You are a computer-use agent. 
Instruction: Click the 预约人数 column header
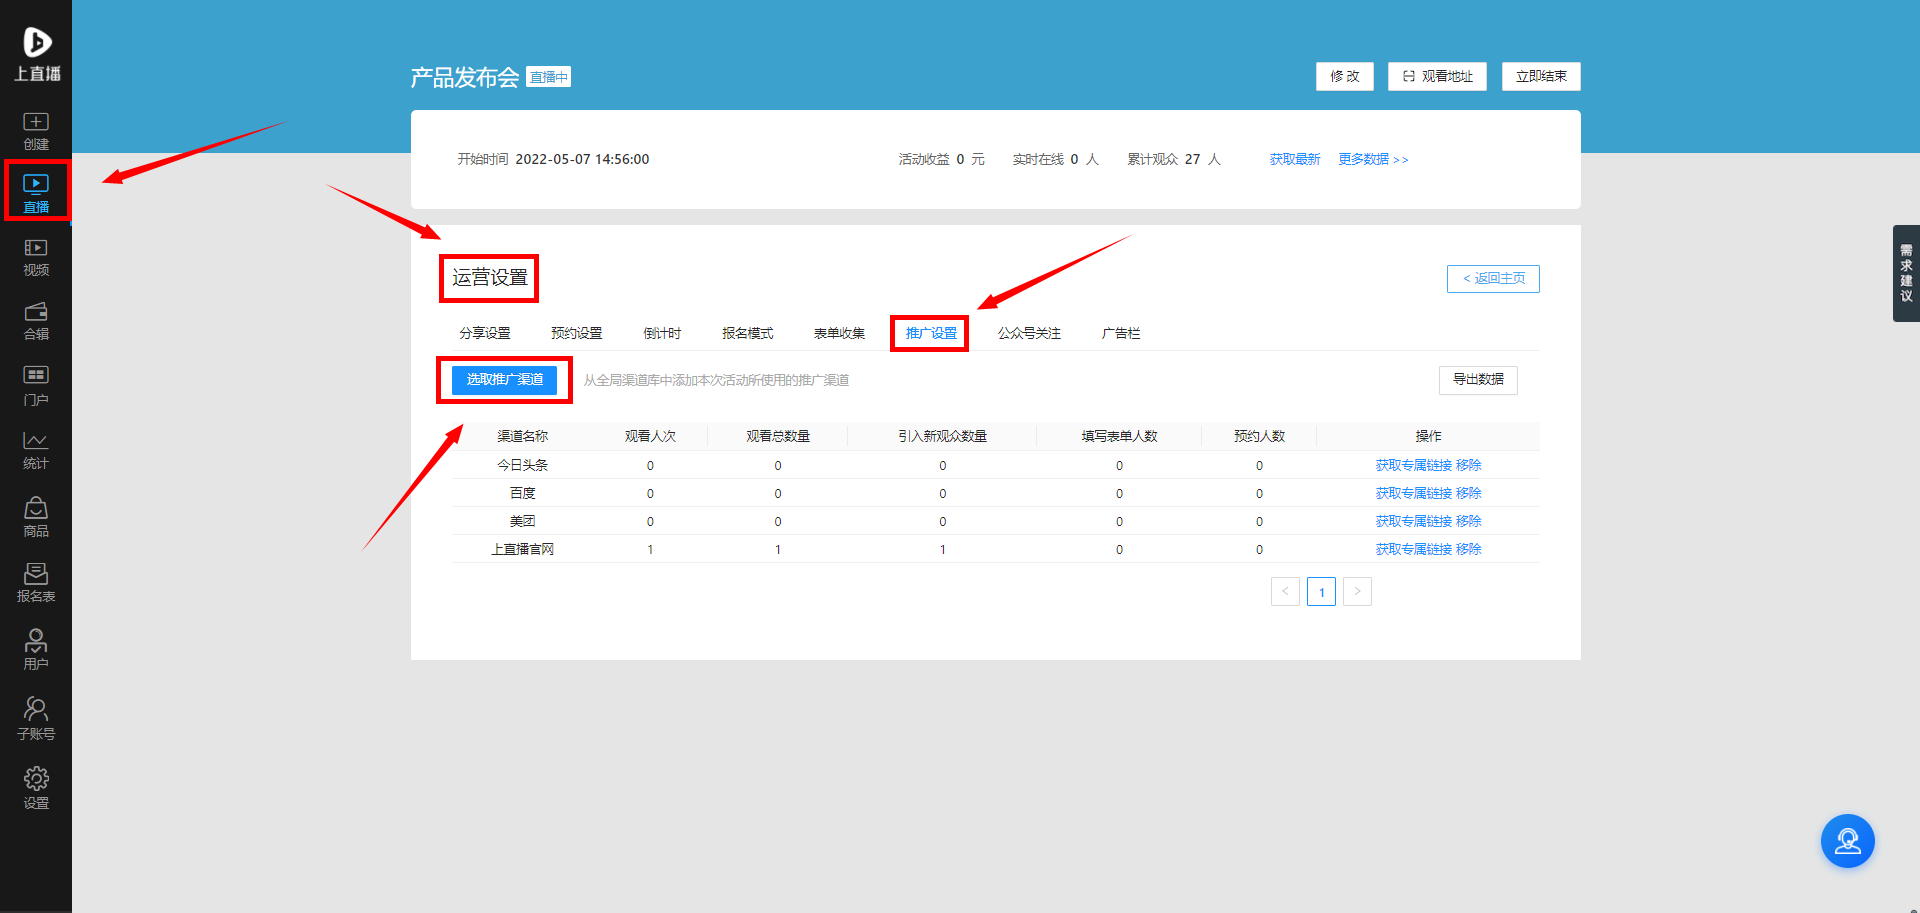click(1259, 436)
